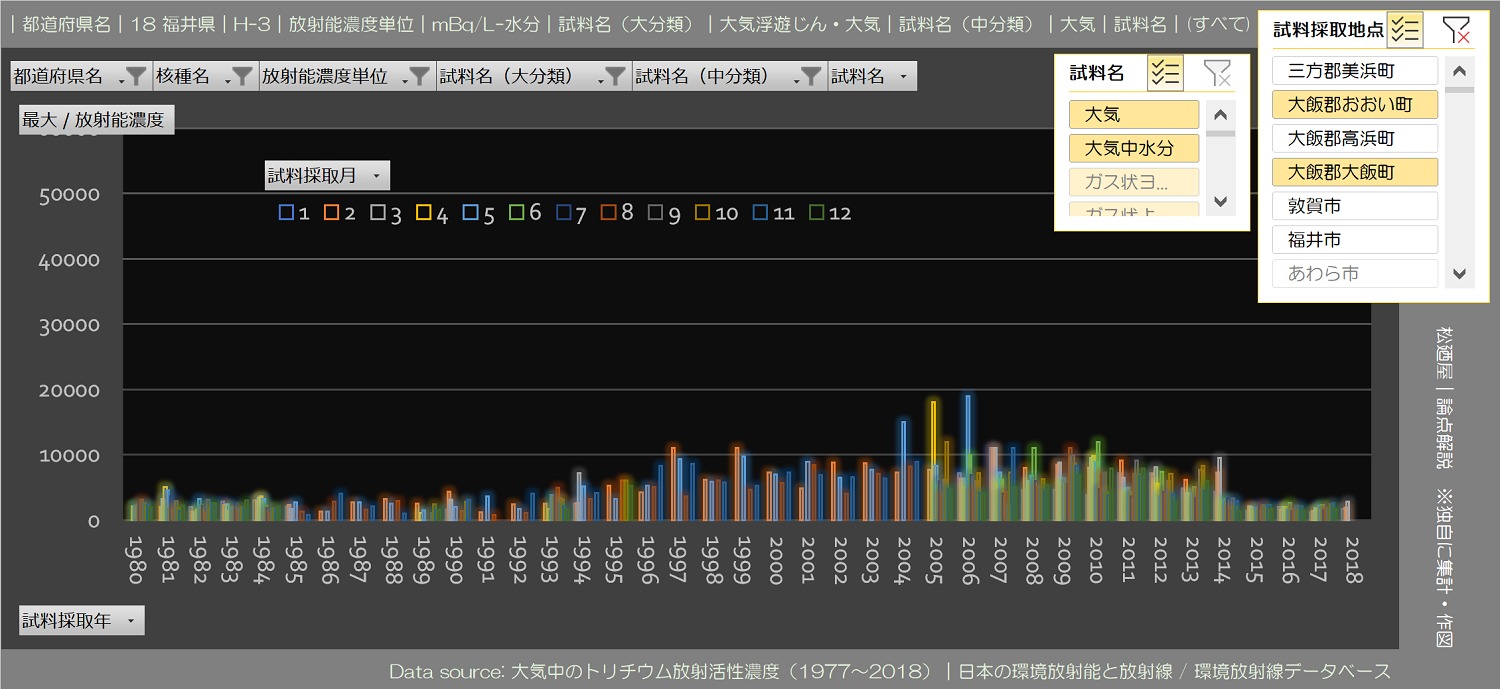The width and height of the screenshot is (1500, 689).
Task: Select legend entry for month 9
Action: [664, 213]
